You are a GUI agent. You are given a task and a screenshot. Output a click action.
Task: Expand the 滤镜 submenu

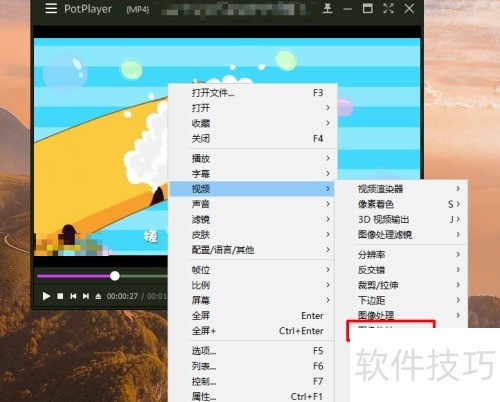click(253, 219)
